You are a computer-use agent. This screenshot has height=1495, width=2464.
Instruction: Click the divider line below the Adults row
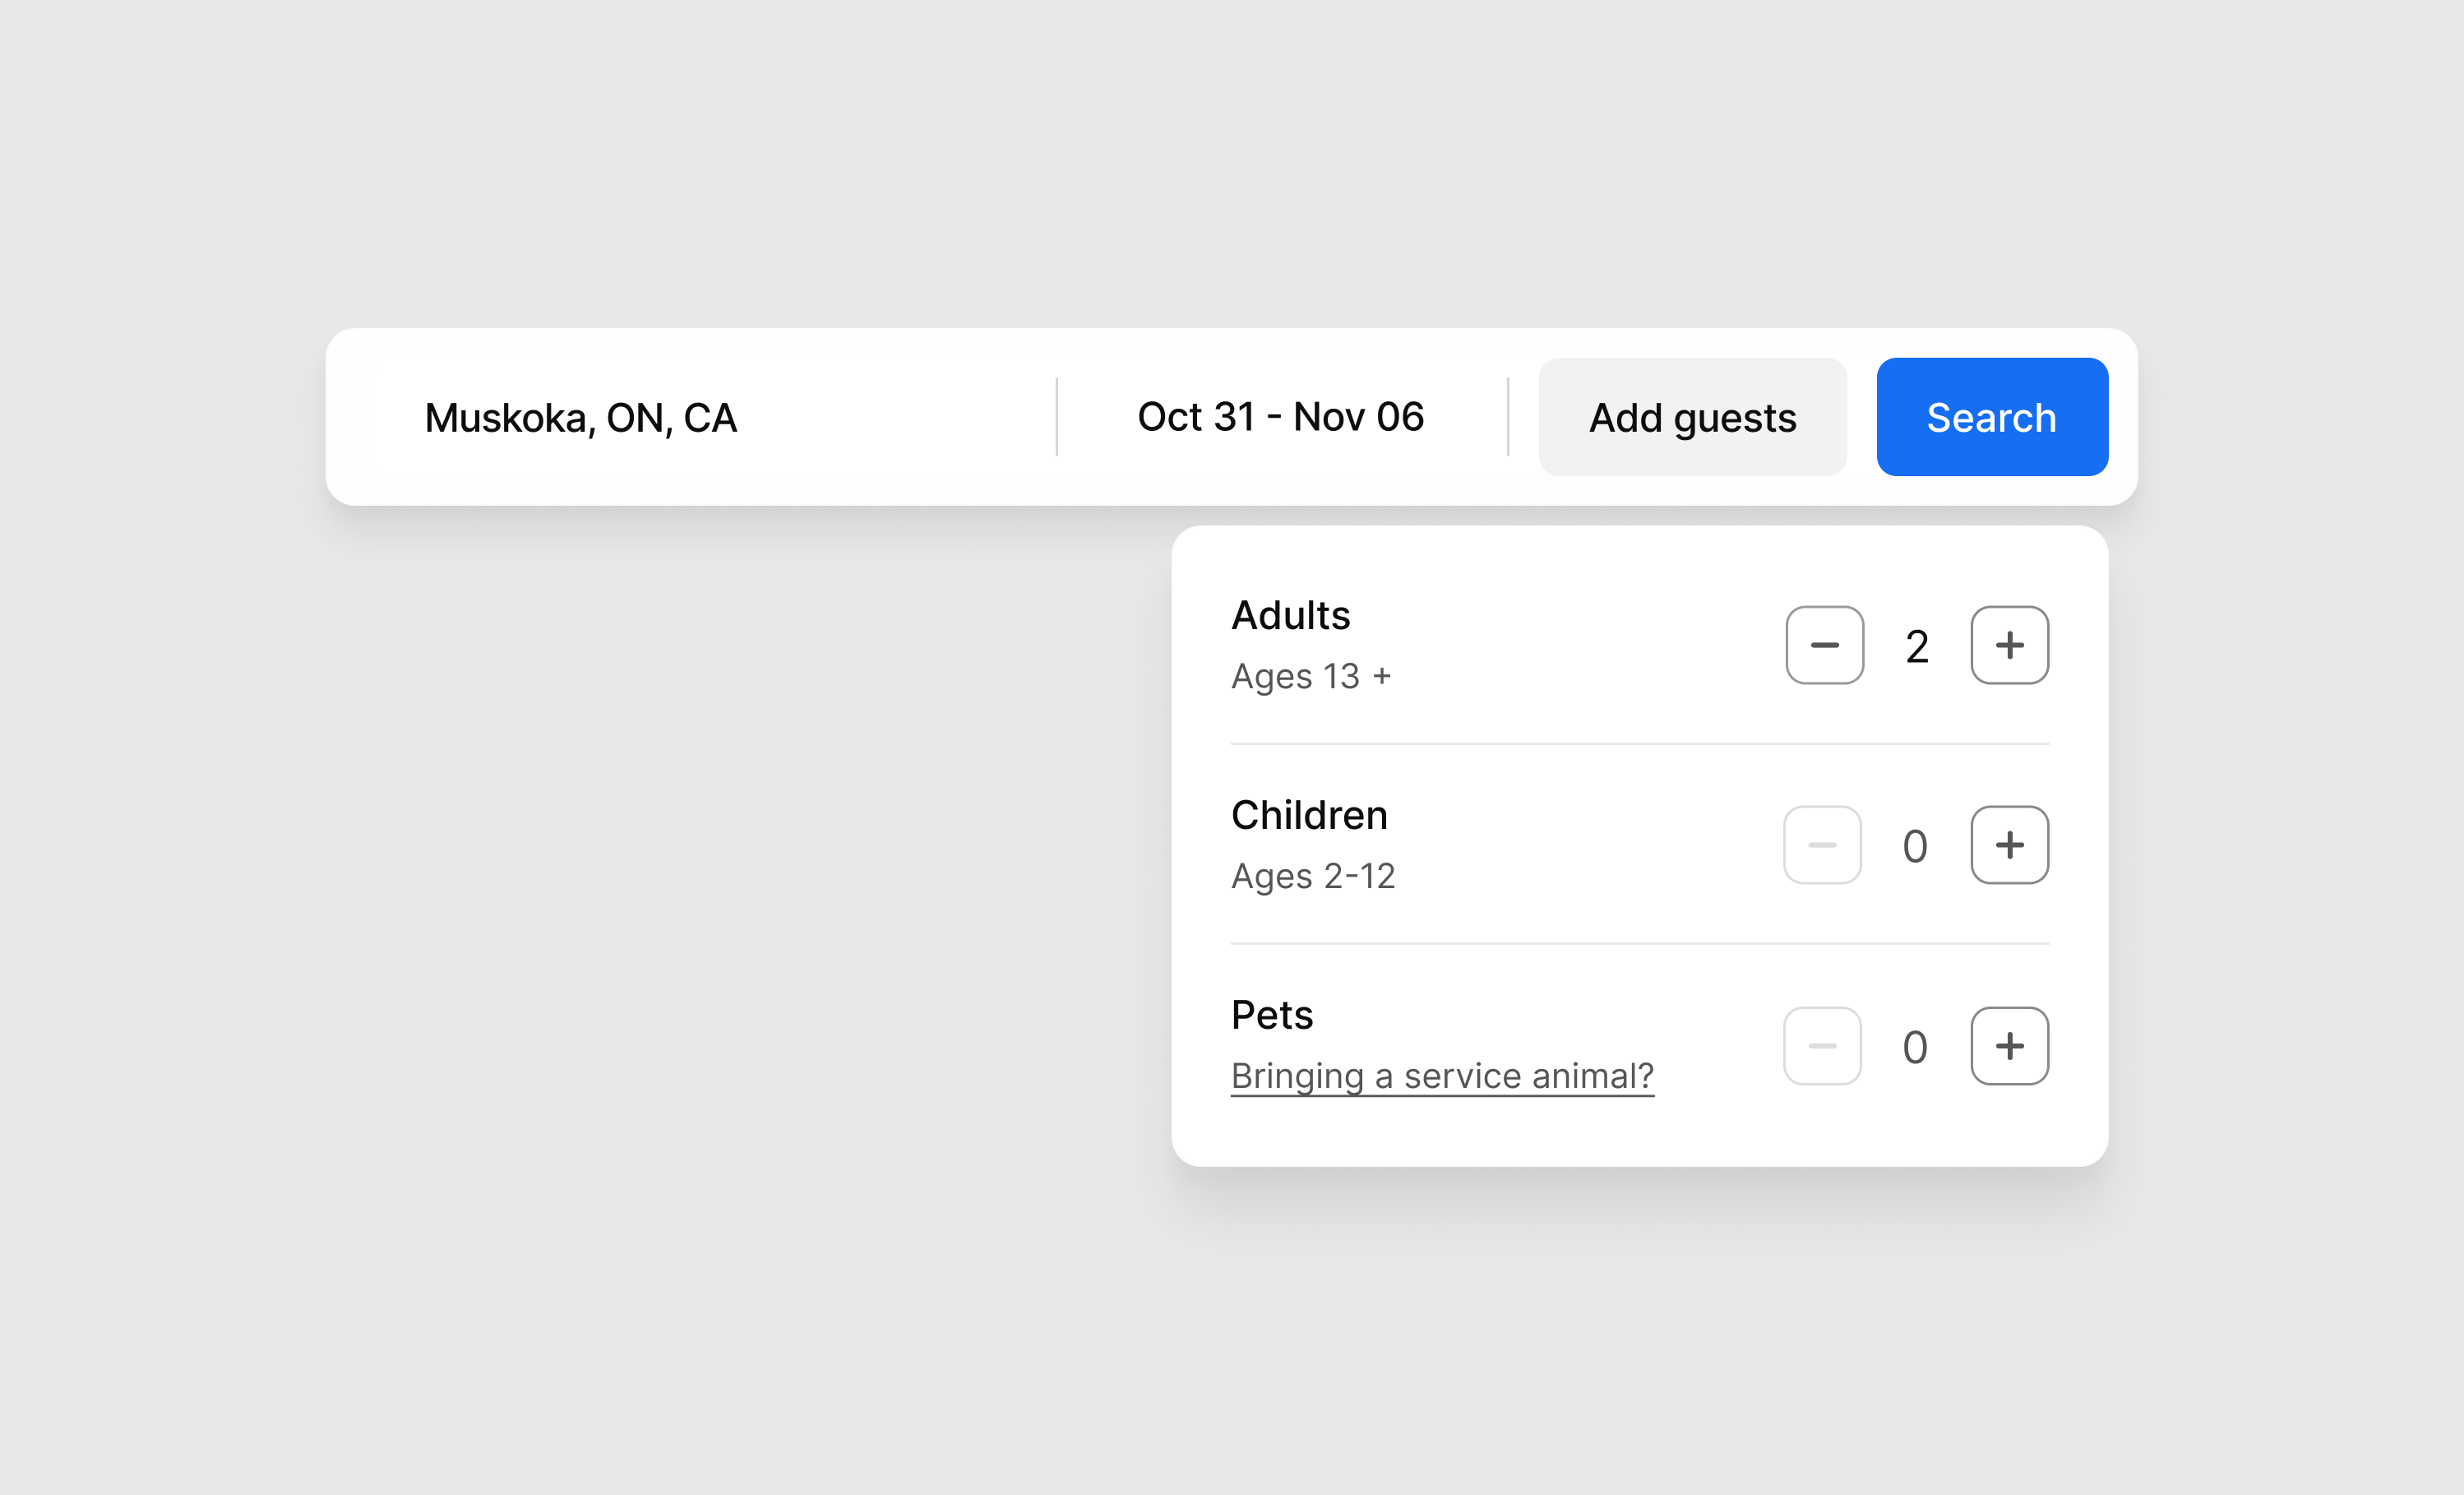pyautogui.click(x=1639, y=743)
